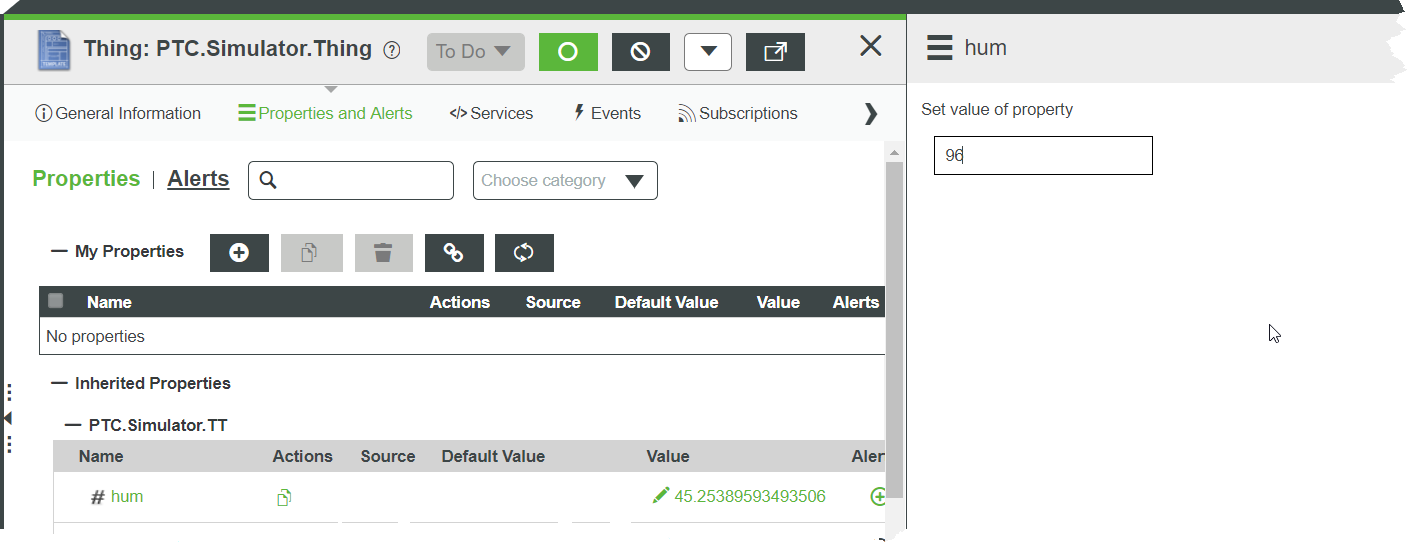The height and width of the screenshot is (550, 1414).
Task: Open the General Information tab
Action: click(118, 113)
